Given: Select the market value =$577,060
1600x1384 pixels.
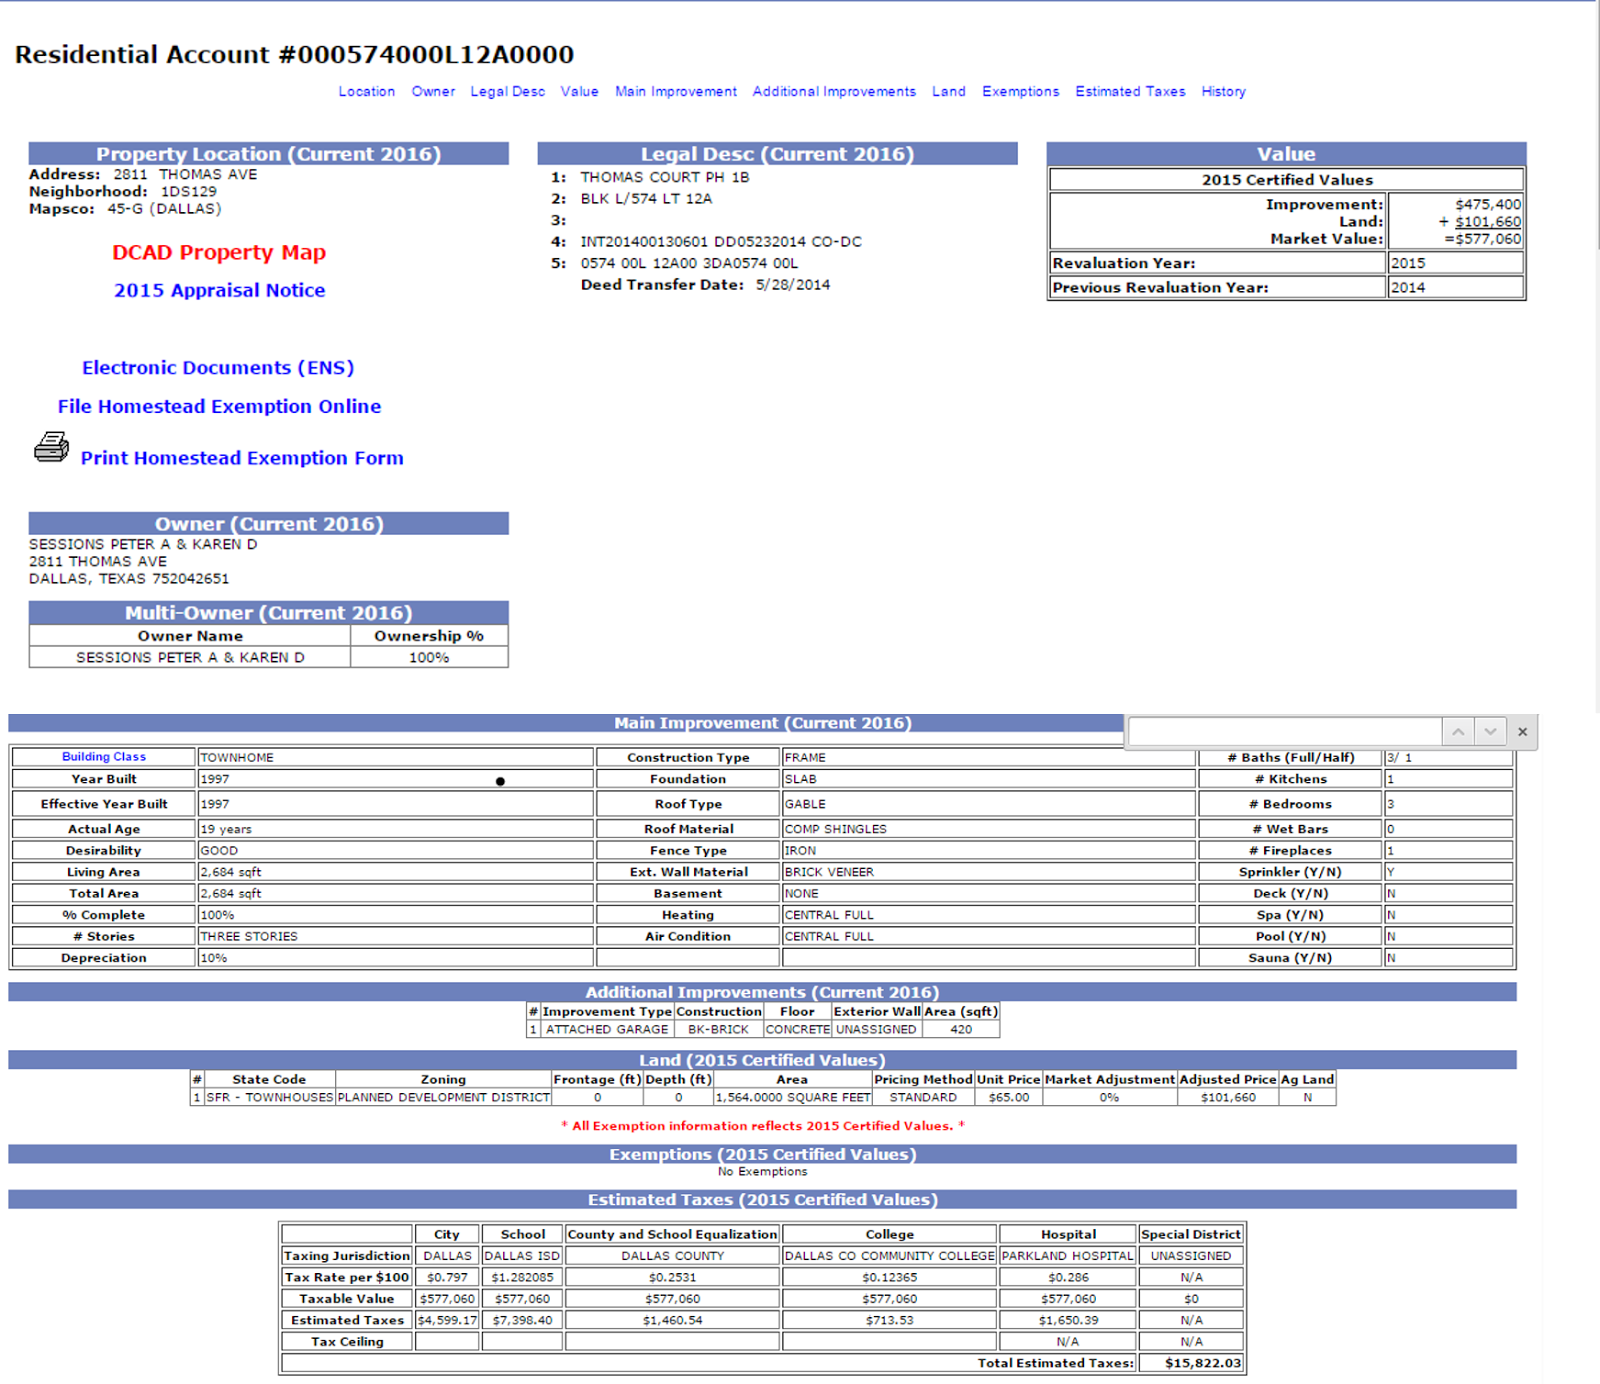Looking at the screenshot, I should click(x=1482, y=239).
